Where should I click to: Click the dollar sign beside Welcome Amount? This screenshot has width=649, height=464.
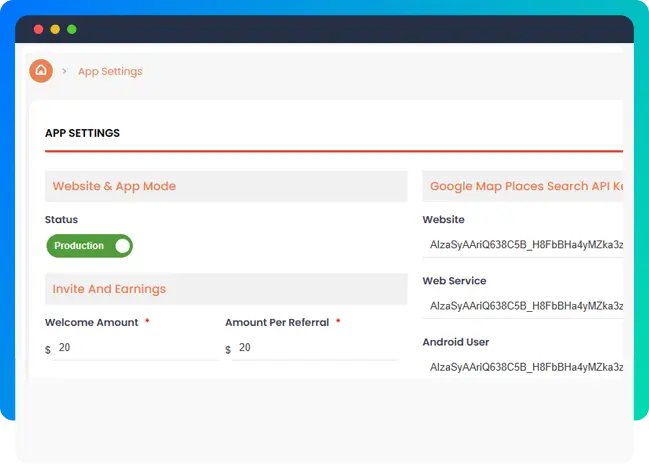coord(48,349)
